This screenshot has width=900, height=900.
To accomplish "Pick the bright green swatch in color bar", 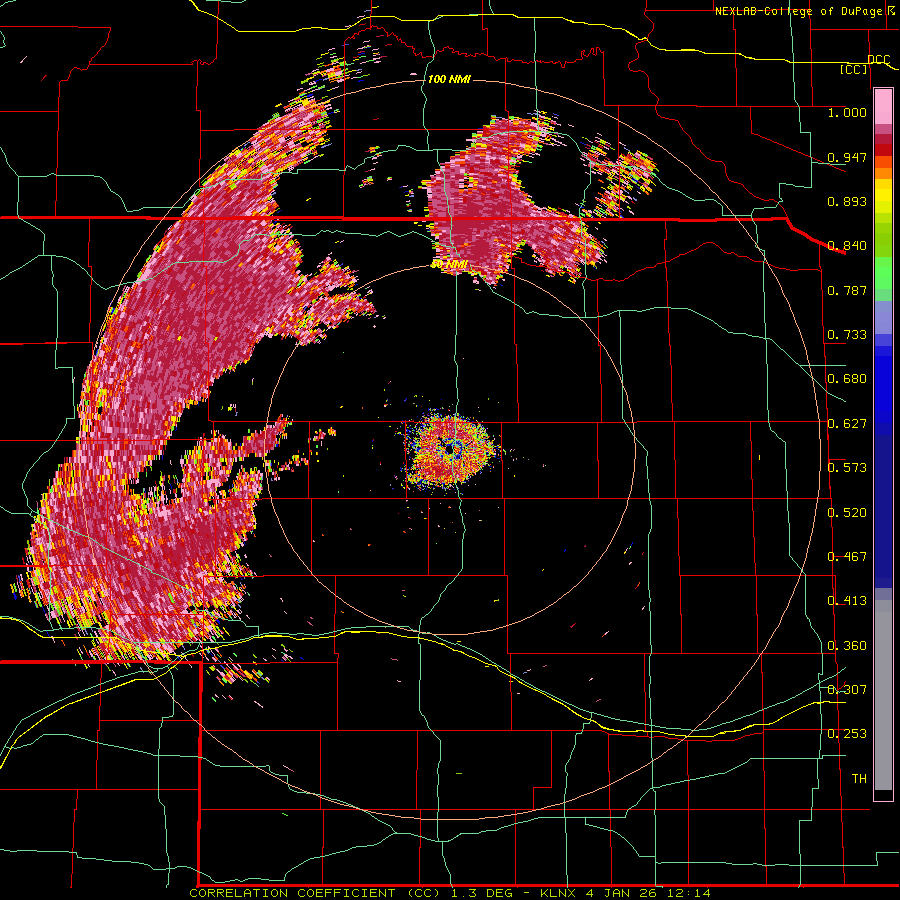I will [883, 273].
